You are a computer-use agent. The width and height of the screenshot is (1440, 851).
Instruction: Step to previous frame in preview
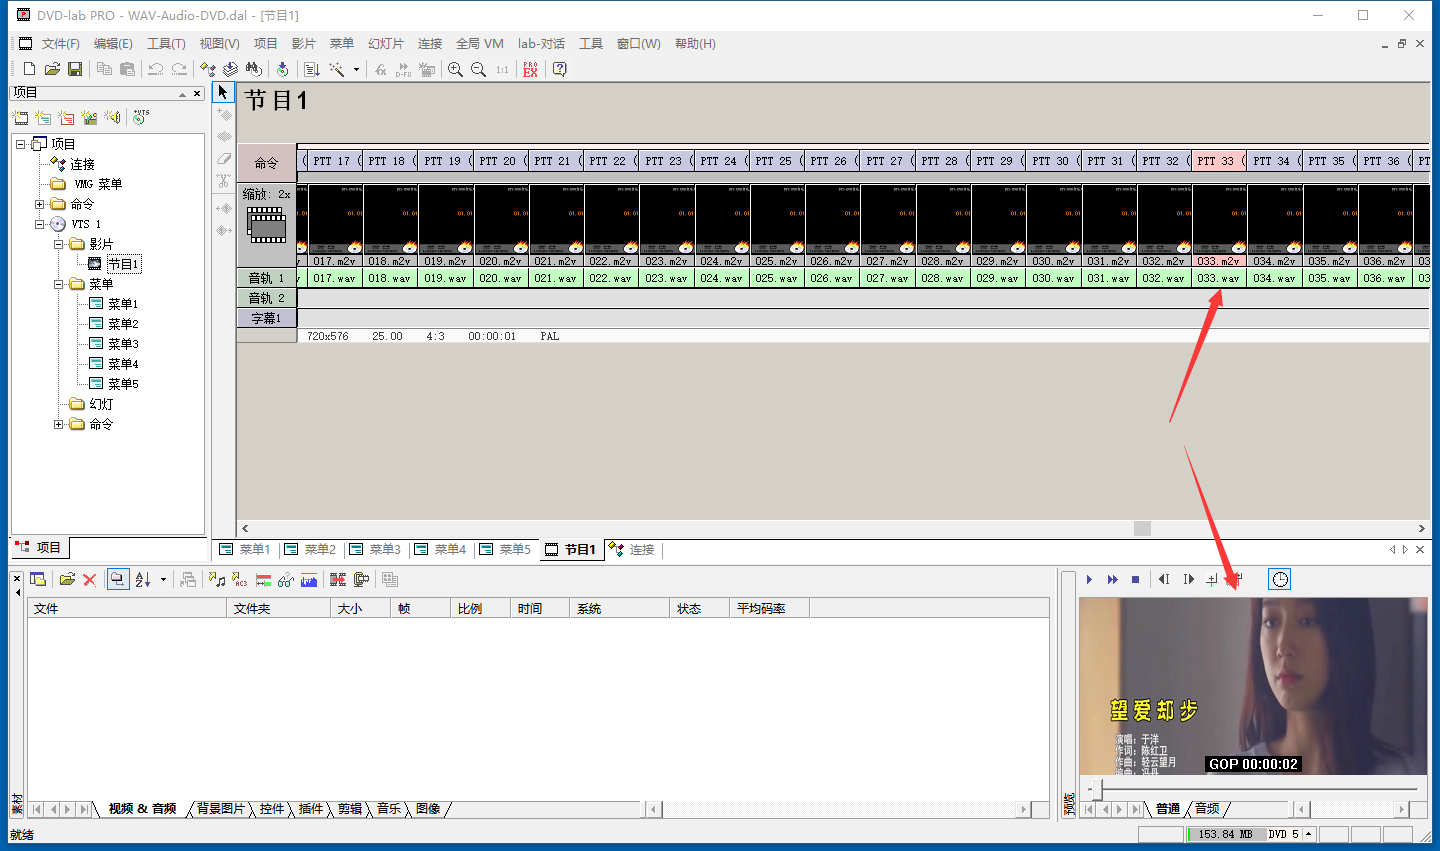coord(1164,579)
